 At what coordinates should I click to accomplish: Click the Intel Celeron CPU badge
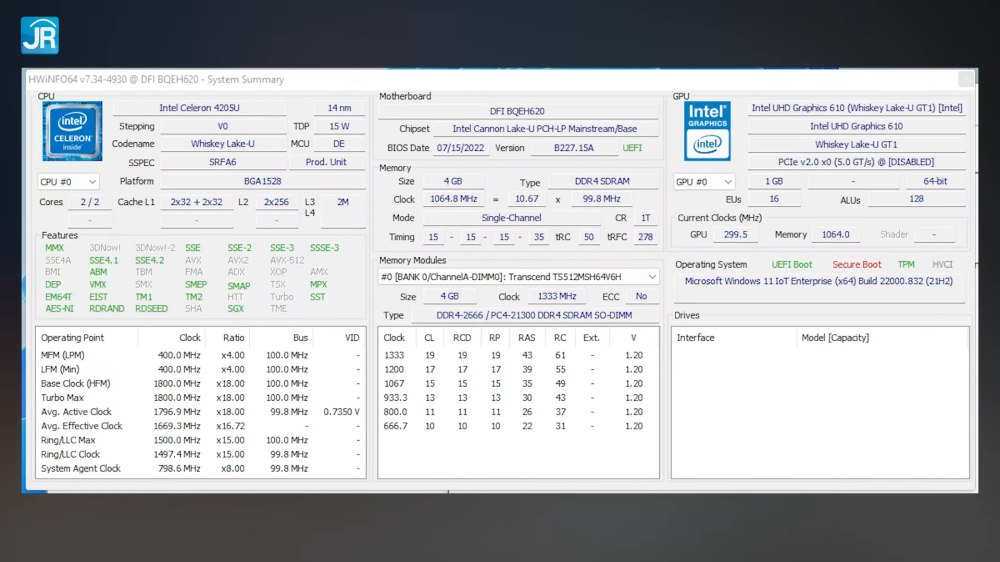click(x=72, y=131)
